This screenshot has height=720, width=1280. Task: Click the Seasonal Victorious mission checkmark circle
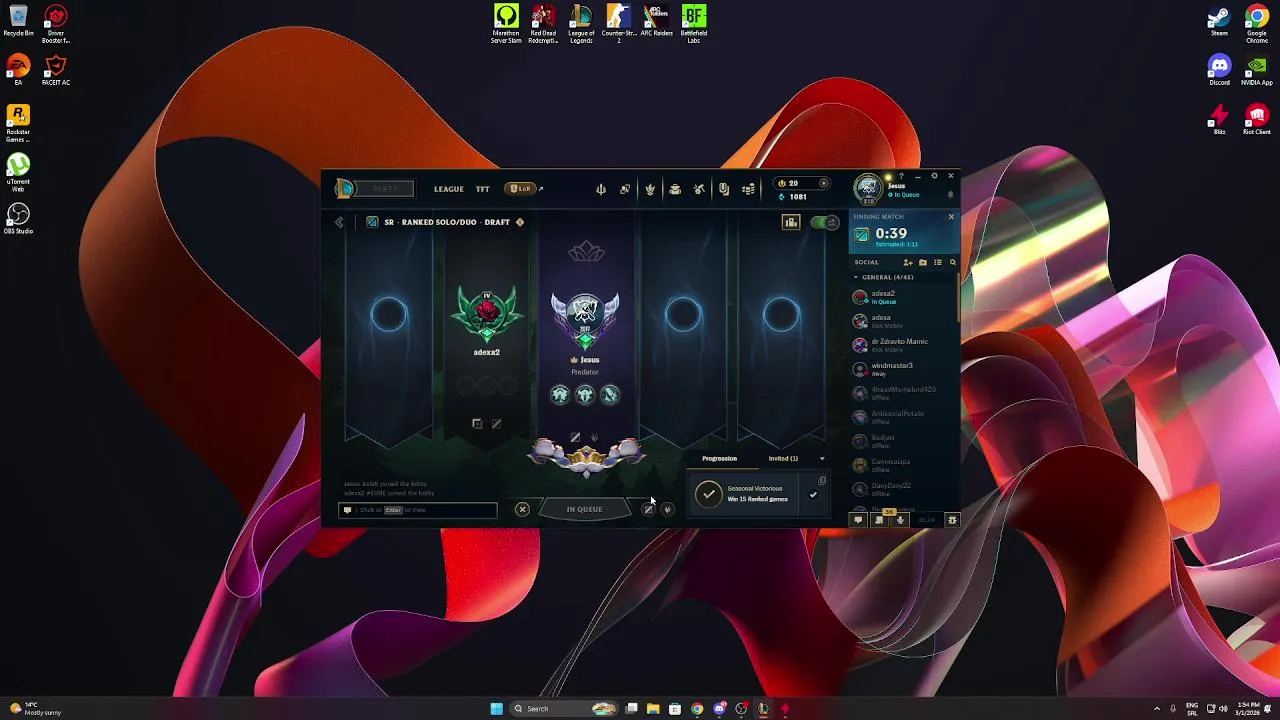point(709,494)
